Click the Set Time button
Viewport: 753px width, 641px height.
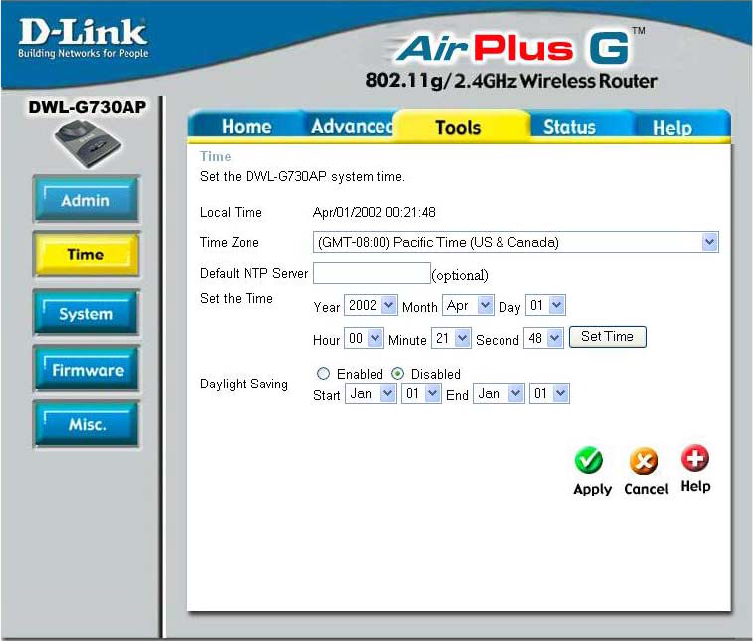coord(607,337)
